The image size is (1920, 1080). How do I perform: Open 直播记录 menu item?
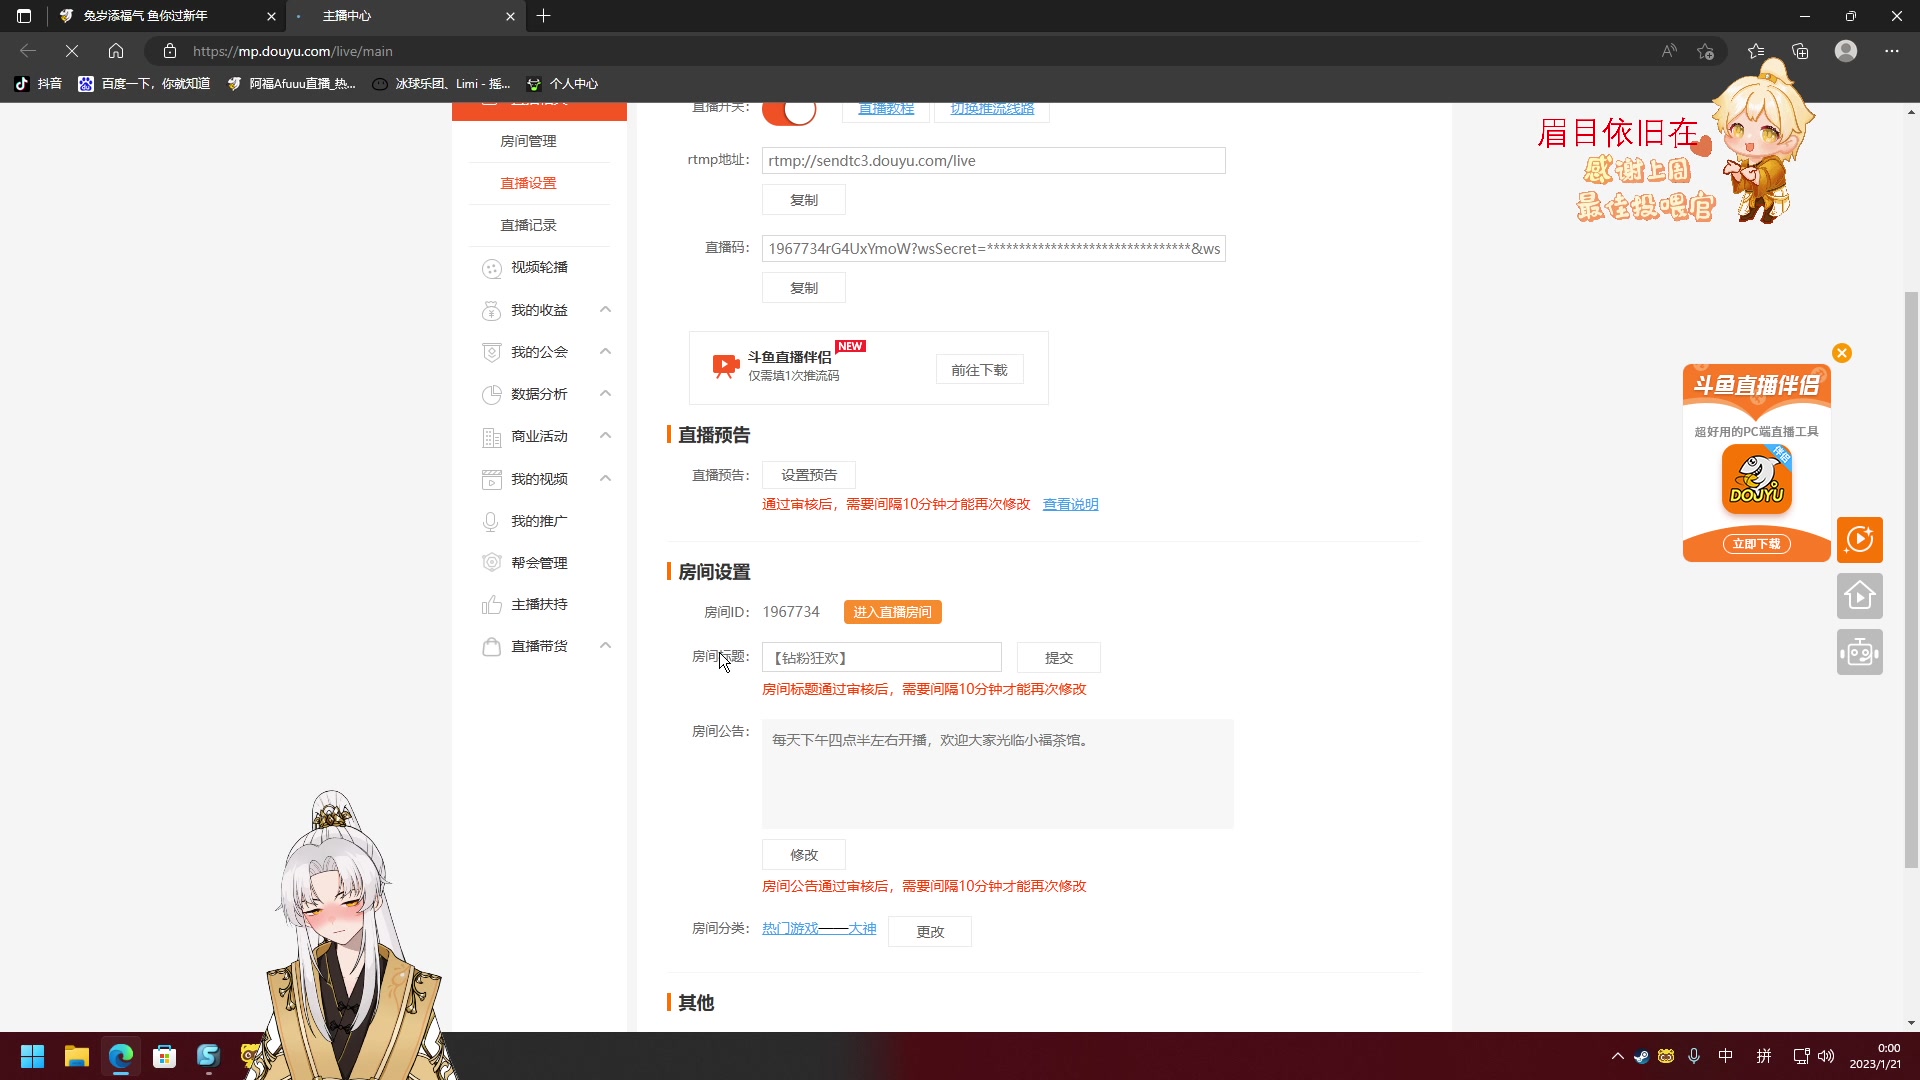(x=528, y=225)
